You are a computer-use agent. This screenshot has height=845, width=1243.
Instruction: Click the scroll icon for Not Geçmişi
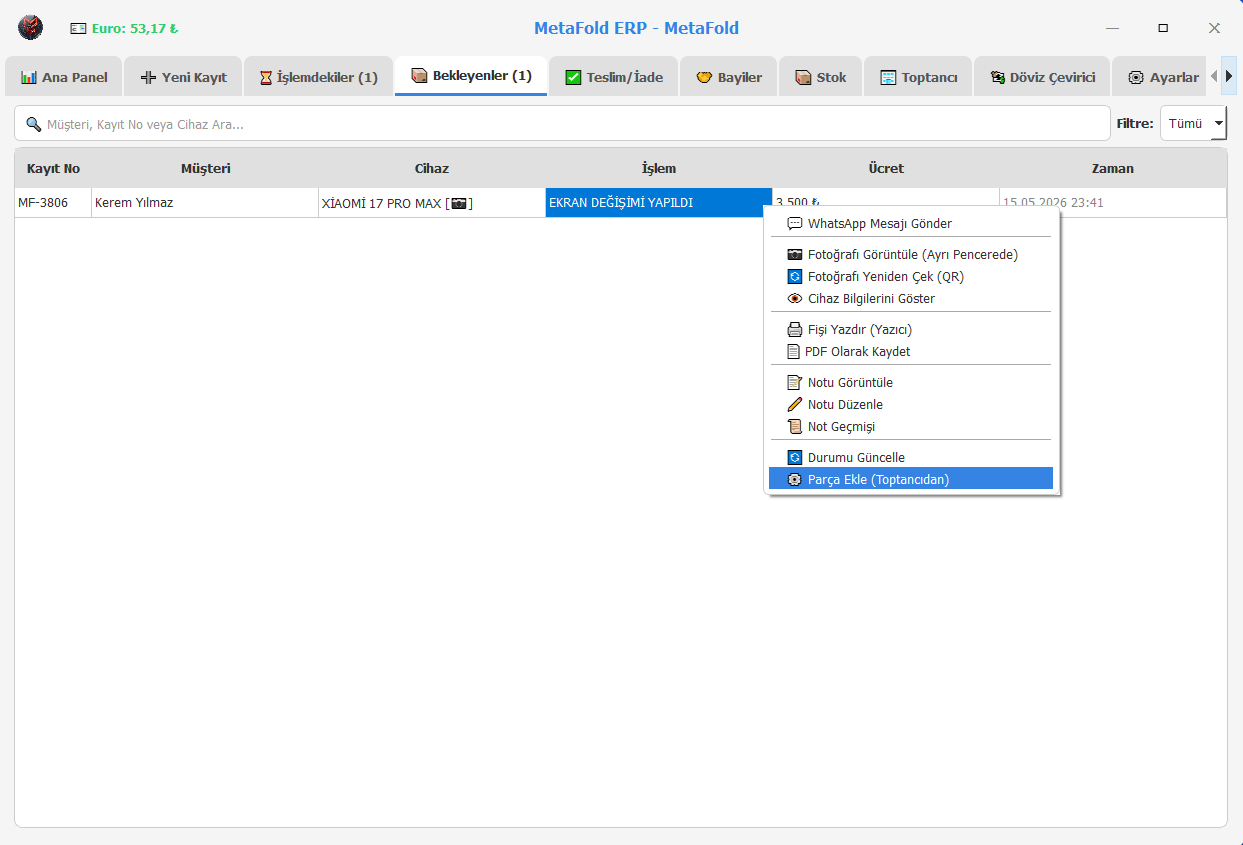point(795,427)
